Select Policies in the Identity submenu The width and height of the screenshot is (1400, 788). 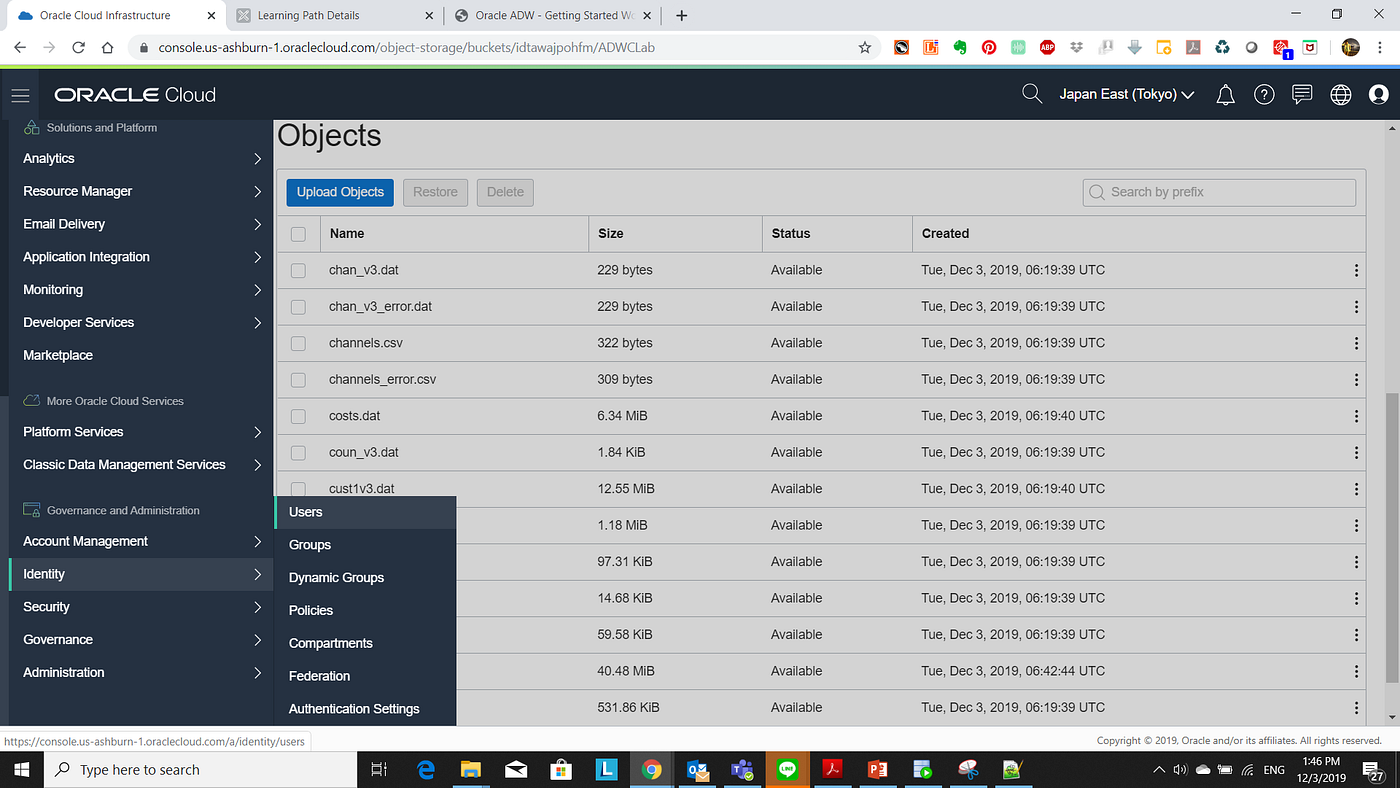click(365, 610)
